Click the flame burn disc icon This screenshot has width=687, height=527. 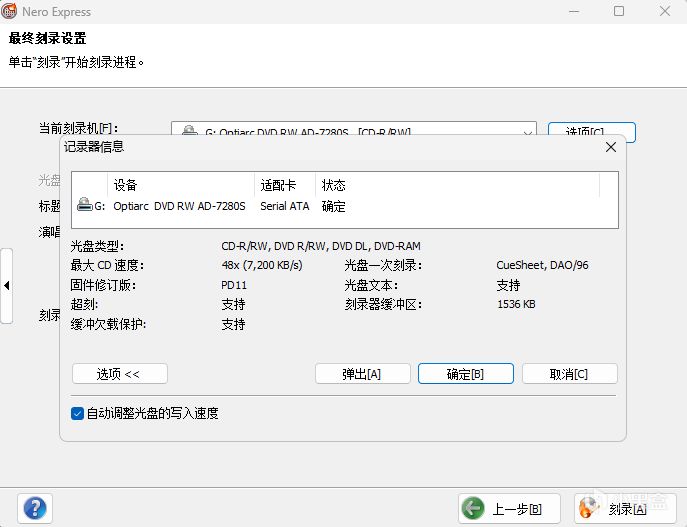(x=589, y=508)
